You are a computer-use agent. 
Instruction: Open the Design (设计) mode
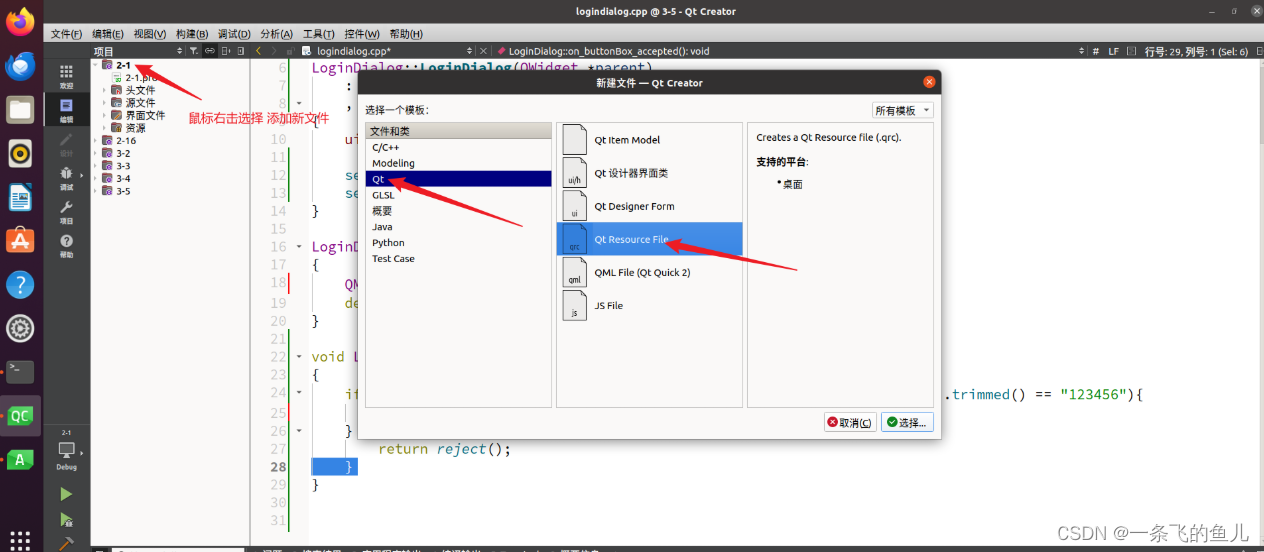66,144
